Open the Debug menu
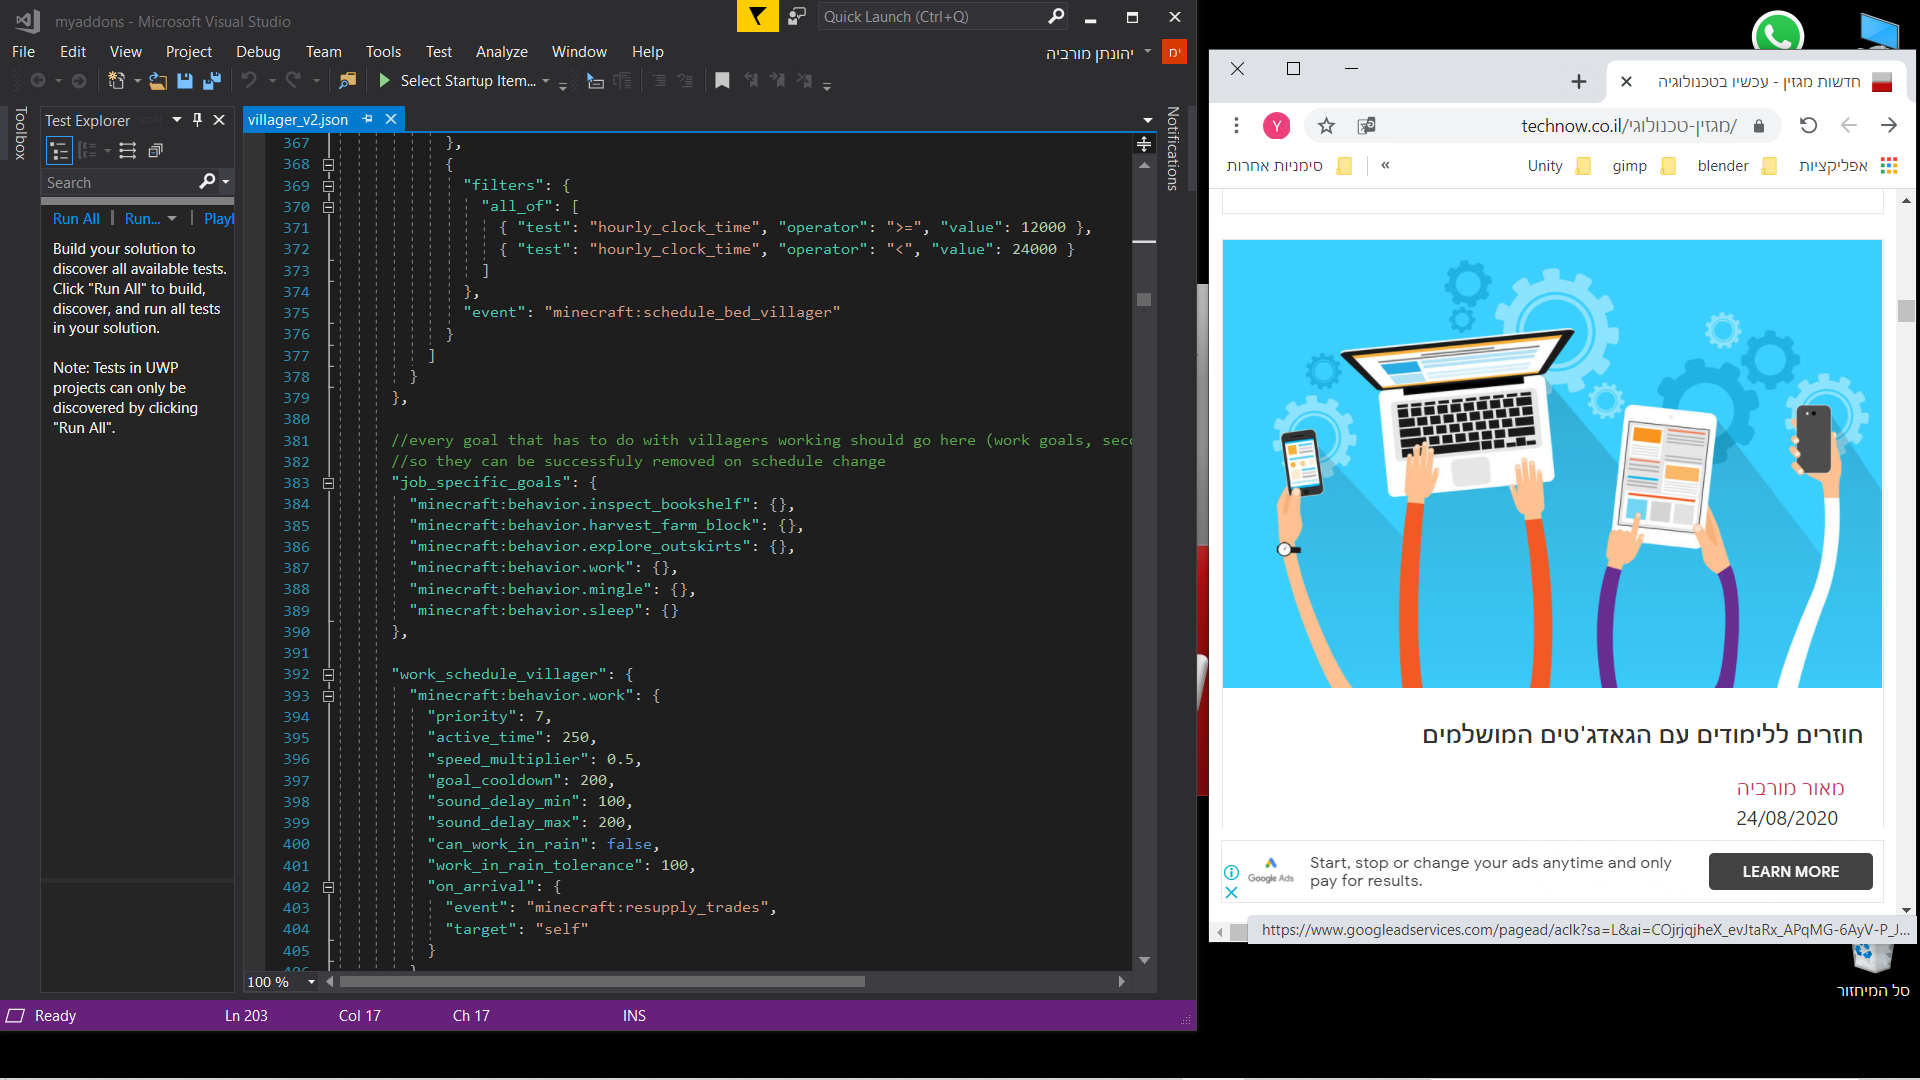Image resolution: width=1920 pixels, height=1080 pixels. 258,52
